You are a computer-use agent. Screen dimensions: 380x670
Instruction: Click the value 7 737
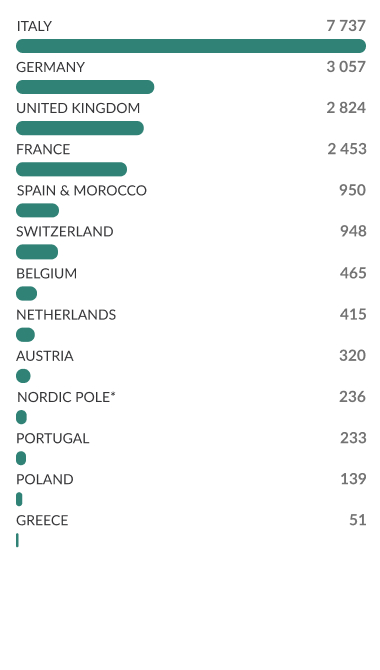pyautogui.click(x=346, y=26)
